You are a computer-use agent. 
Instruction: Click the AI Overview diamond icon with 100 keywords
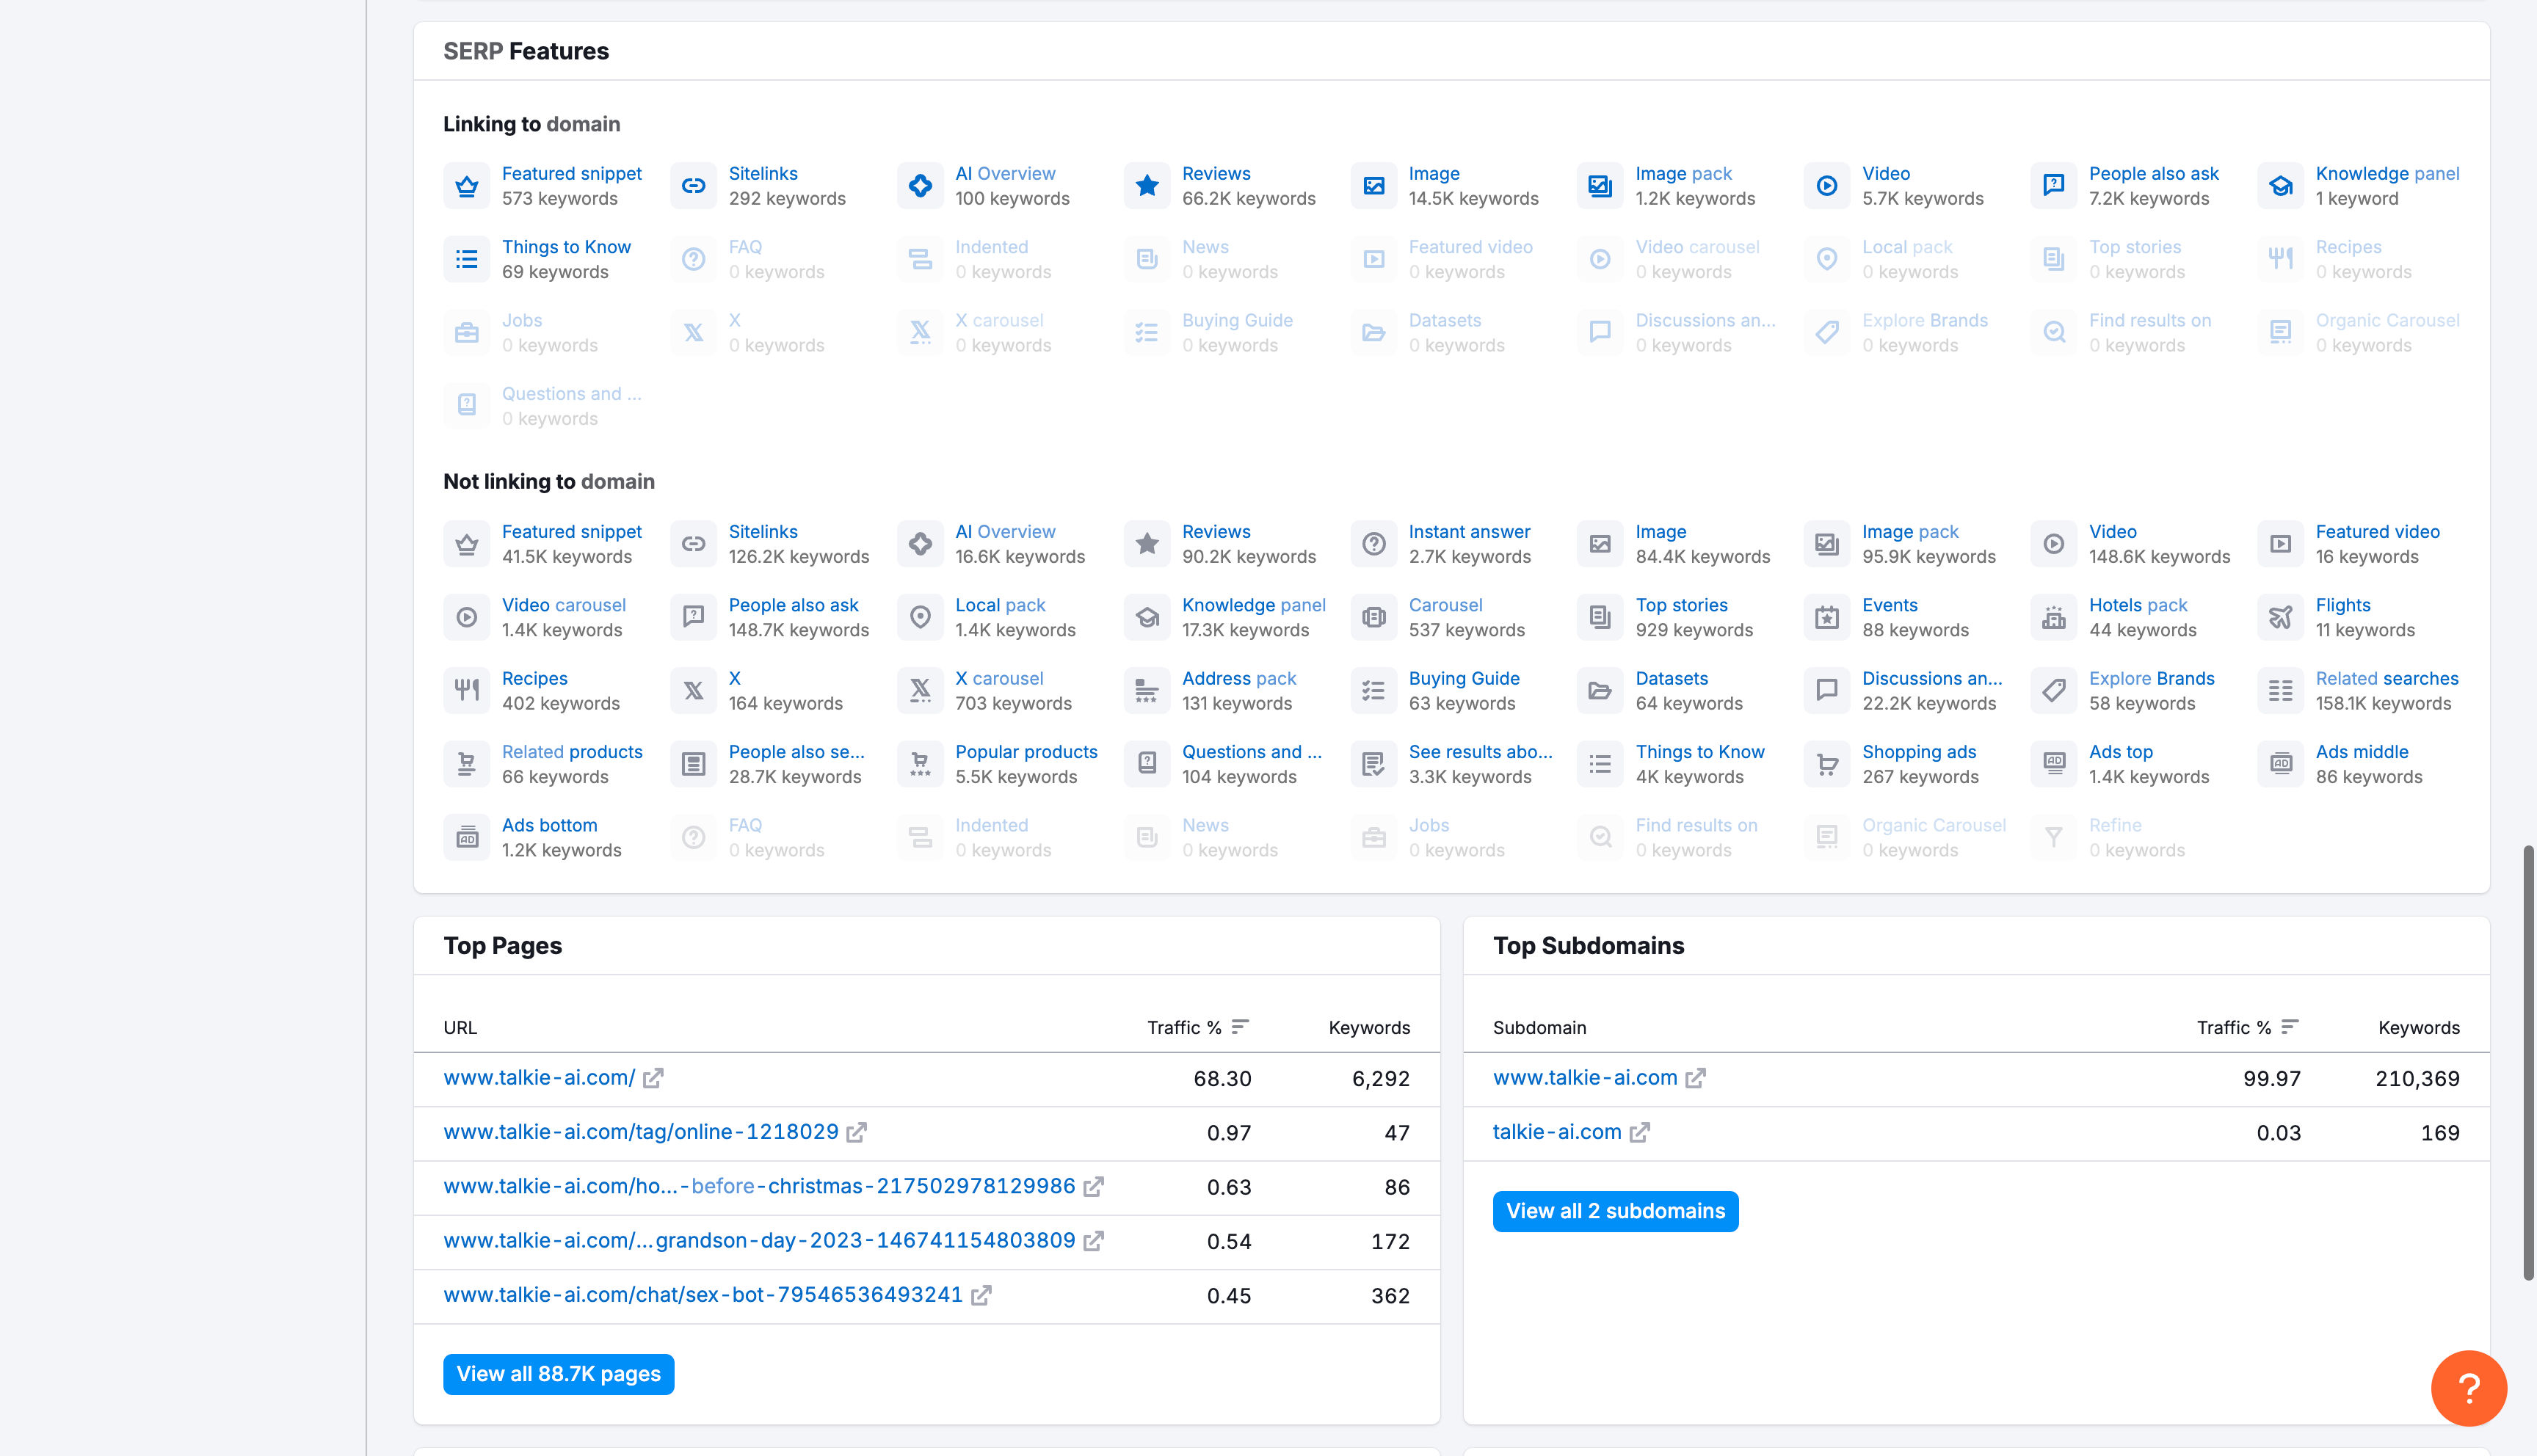920,186
